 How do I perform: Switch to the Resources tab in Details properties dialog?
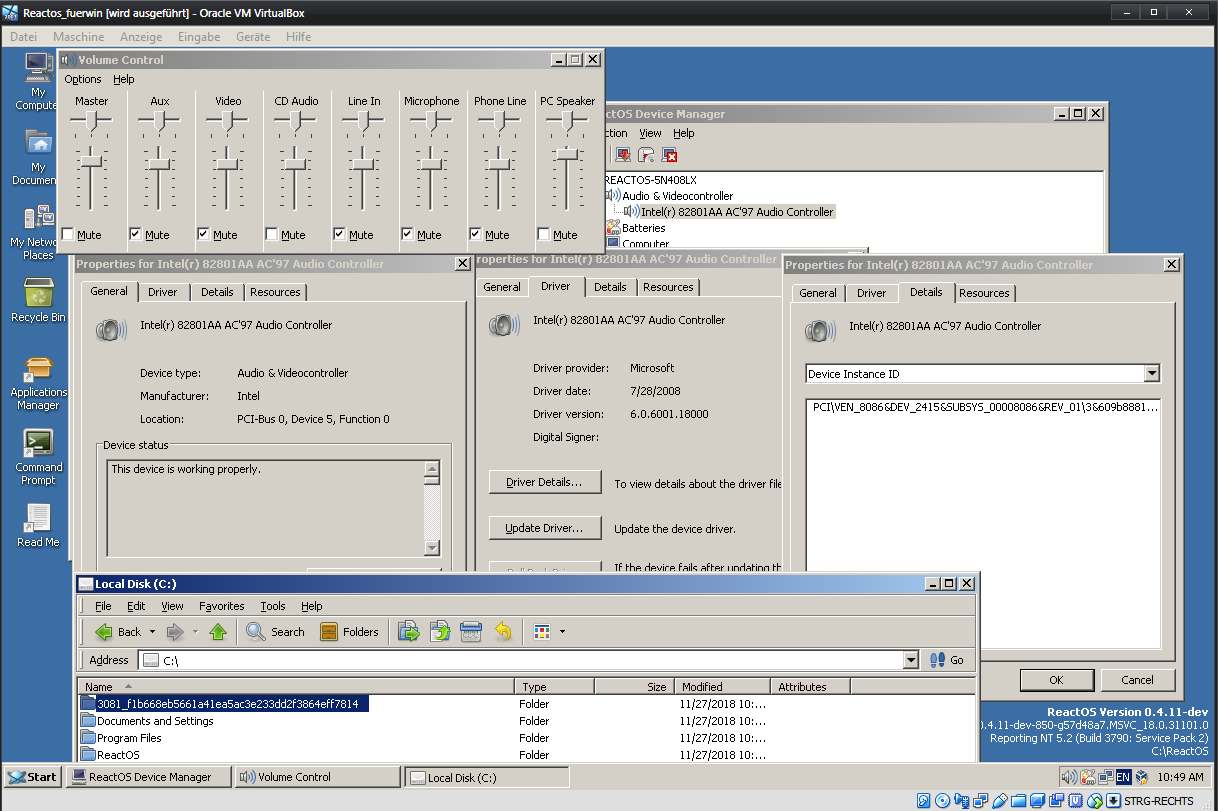[984, 293]
